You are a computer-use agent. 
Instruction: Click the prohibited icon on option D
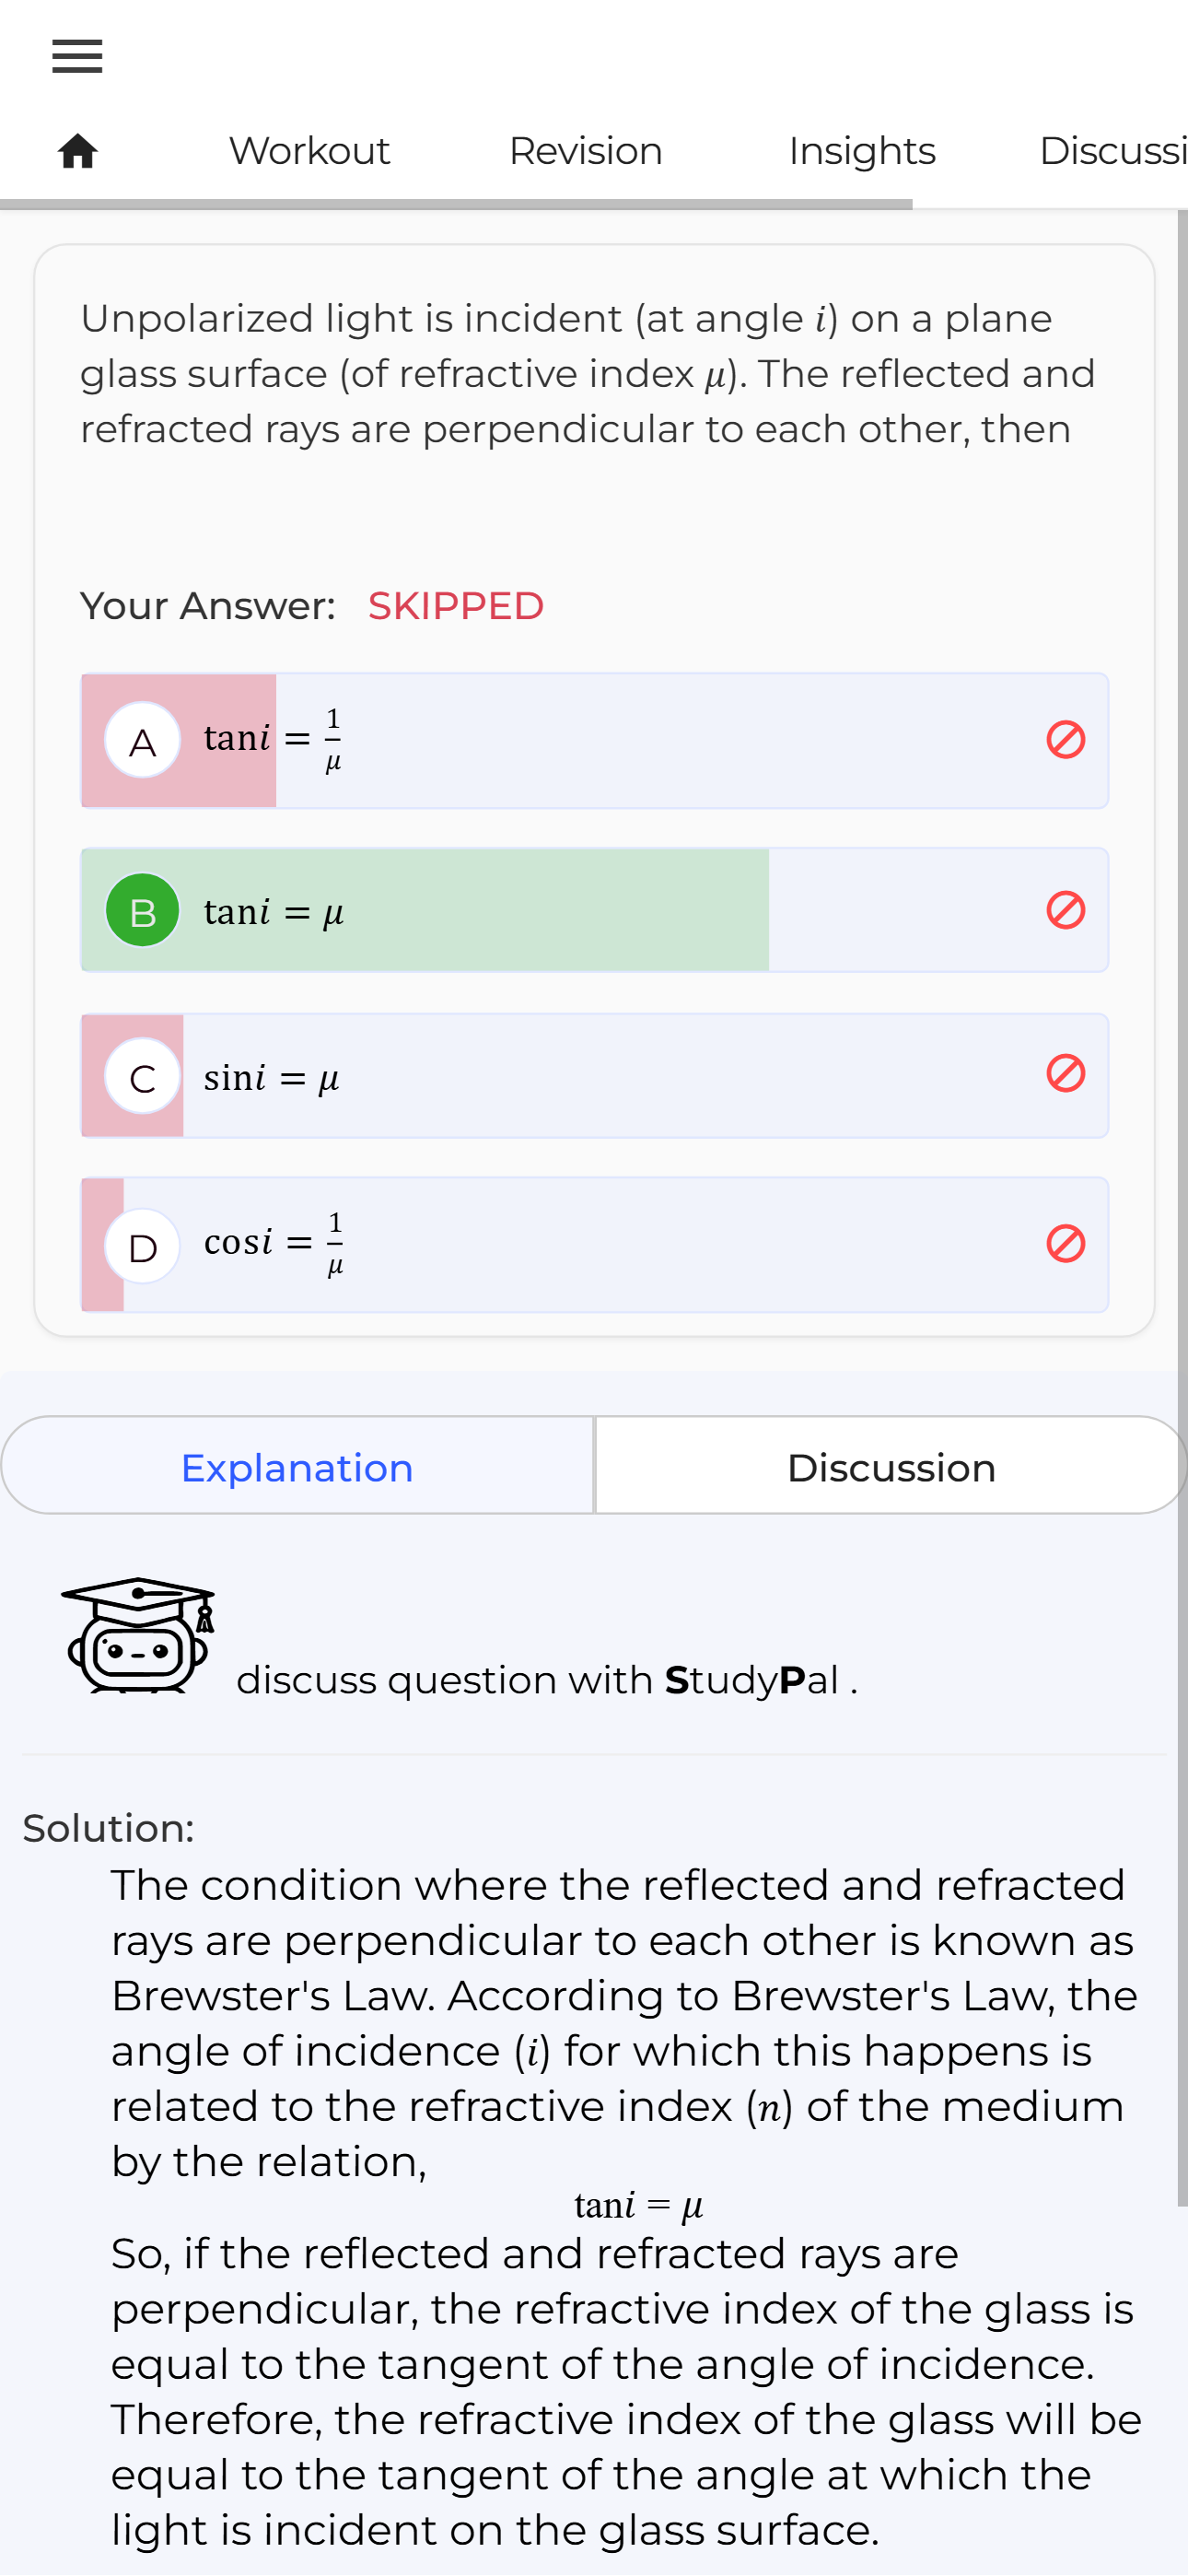click(x=1065, y=1244)
